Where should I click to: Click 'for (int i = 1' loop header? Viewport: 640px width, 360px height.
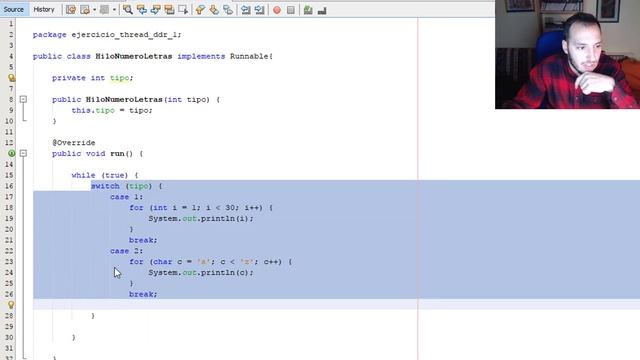201,208
